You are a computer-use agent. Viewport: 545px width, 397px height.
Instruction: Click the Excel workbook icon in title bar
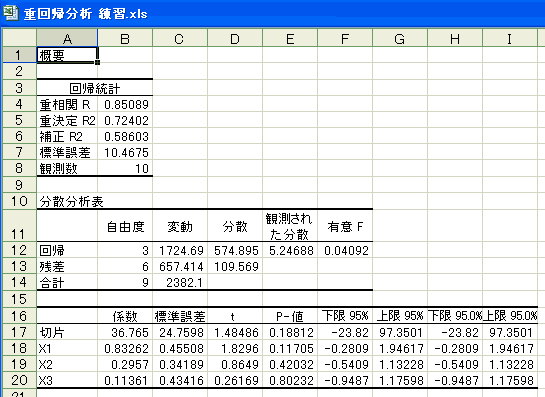coord(10,13)
